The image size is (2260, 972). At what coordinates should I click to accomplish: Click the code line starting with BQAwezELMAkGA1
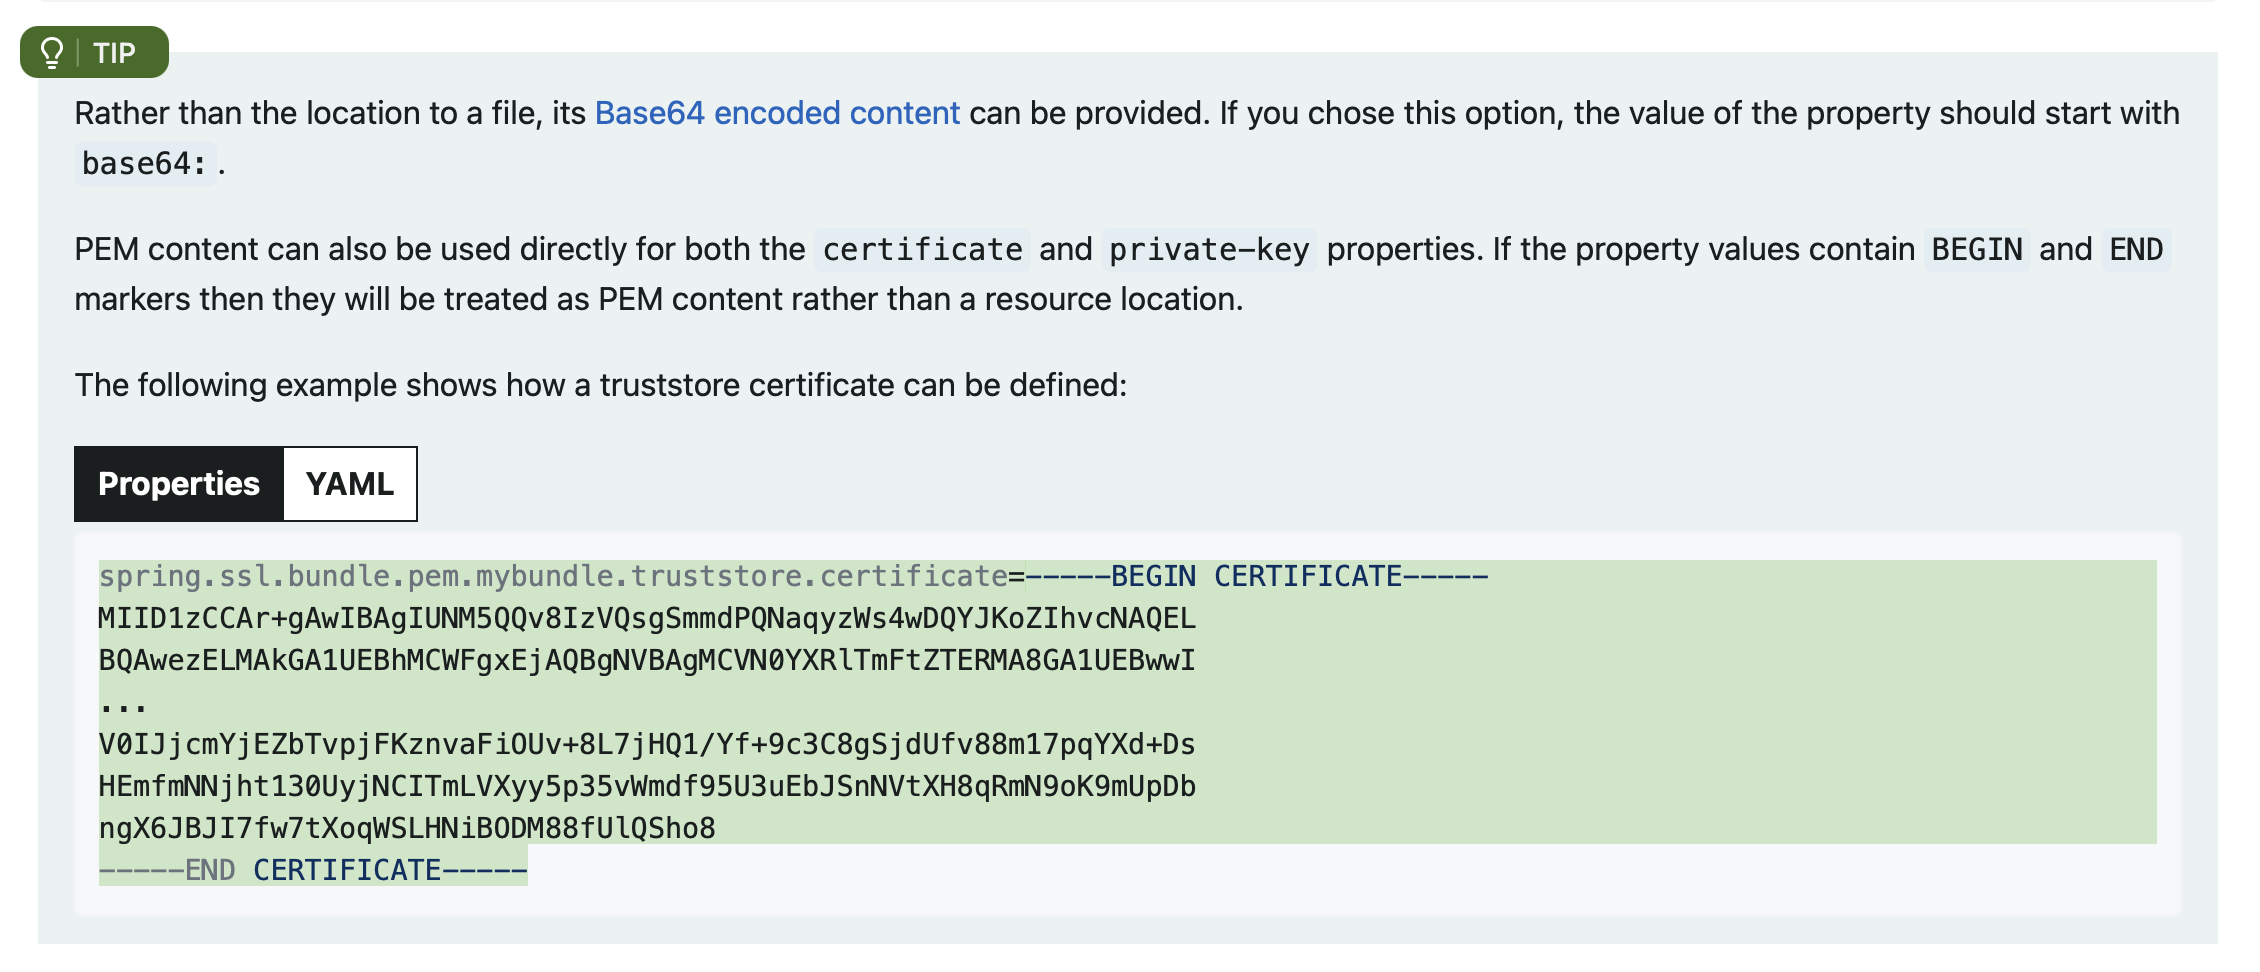[x=647, y=660]
